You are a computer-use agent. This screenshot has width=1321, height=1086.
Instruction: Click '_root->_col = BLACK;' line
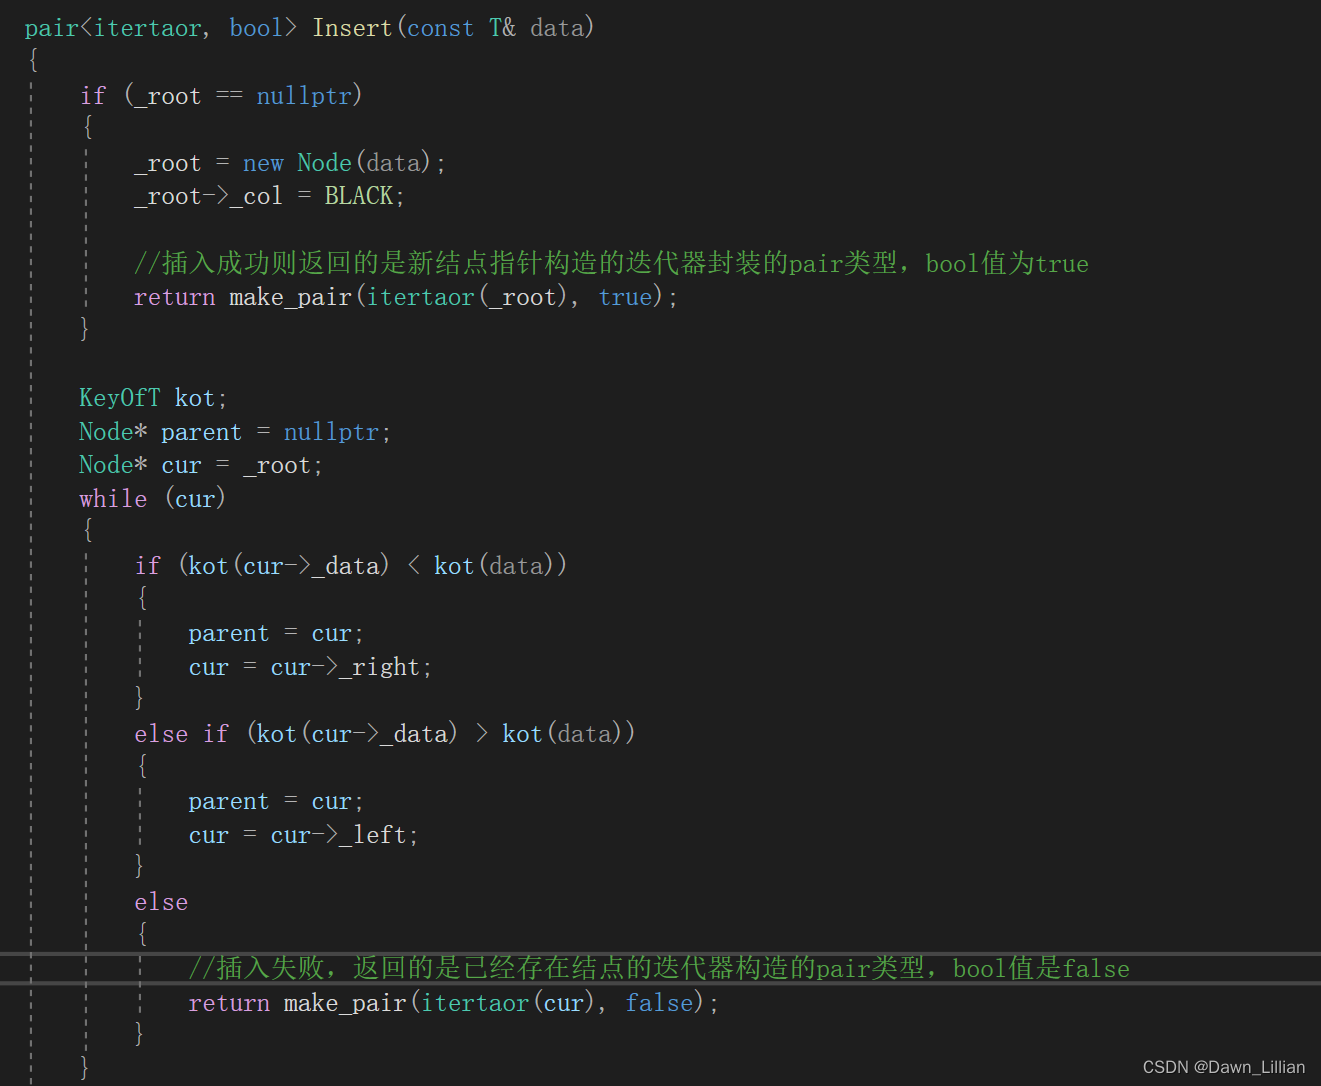click(269, 196)
